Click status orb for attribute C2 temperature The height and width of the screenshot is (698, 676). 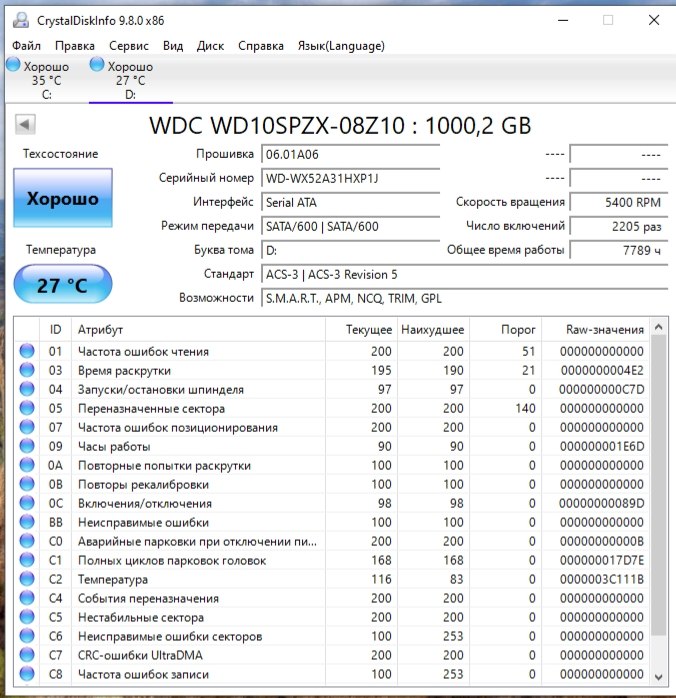pyautogui.click(x=27, y=579)
